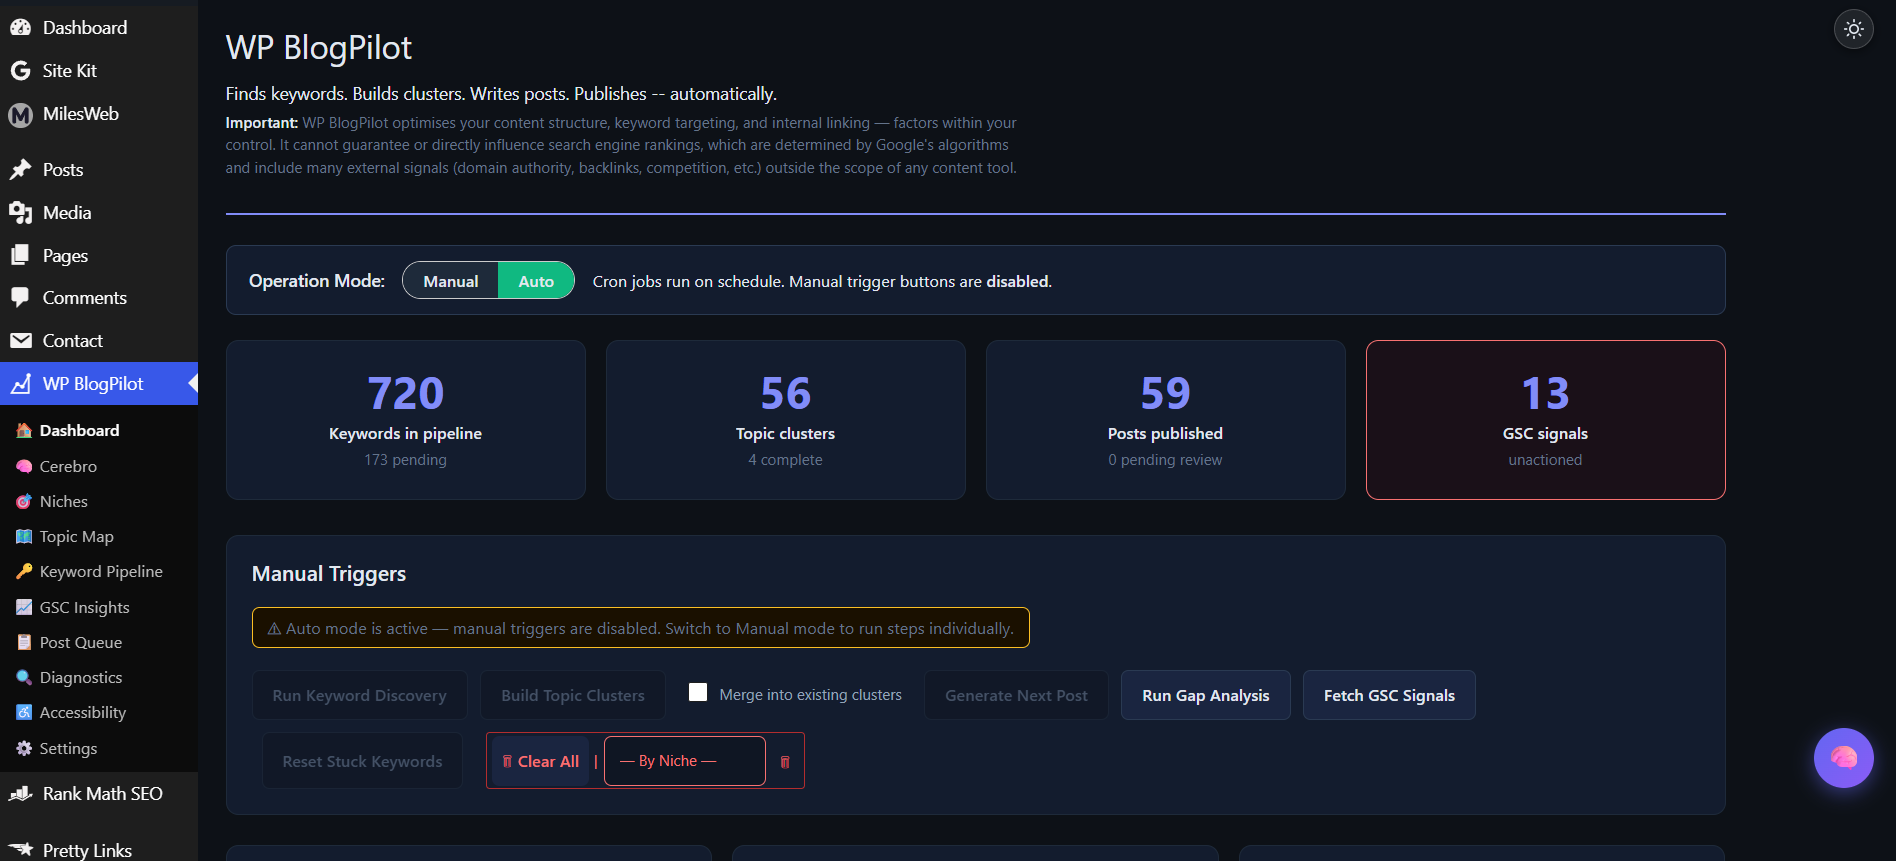Click the MilesWeb M logo icon
The width and height of the screenshot is (1896, 861).
tap(20, 115)
